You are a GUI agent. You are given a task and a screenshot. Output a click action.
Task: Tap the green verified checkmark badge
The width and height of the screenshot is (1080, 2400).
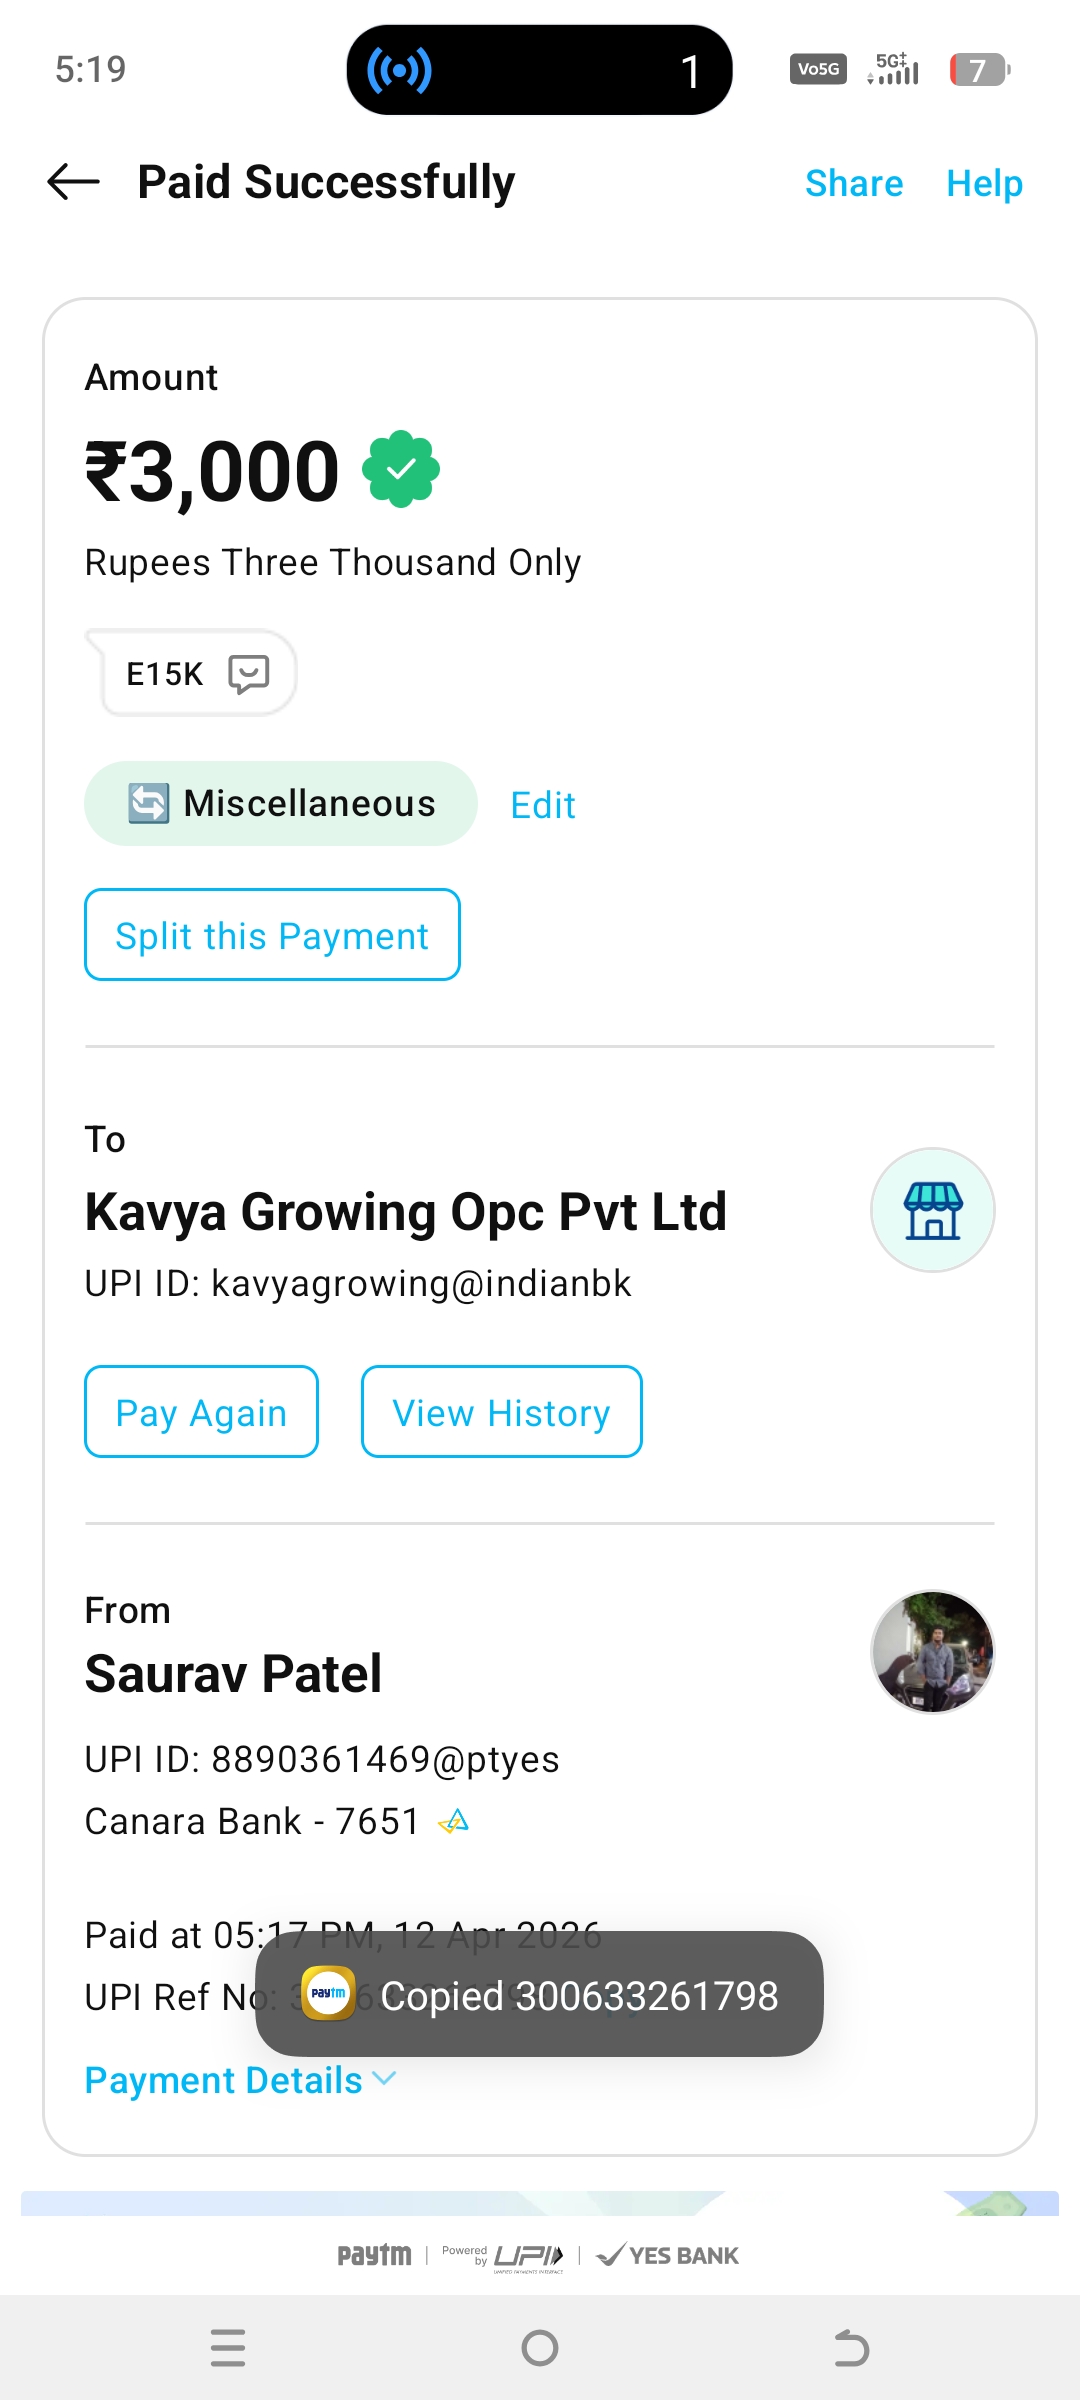pyautogui.click(x=401, y=469)
